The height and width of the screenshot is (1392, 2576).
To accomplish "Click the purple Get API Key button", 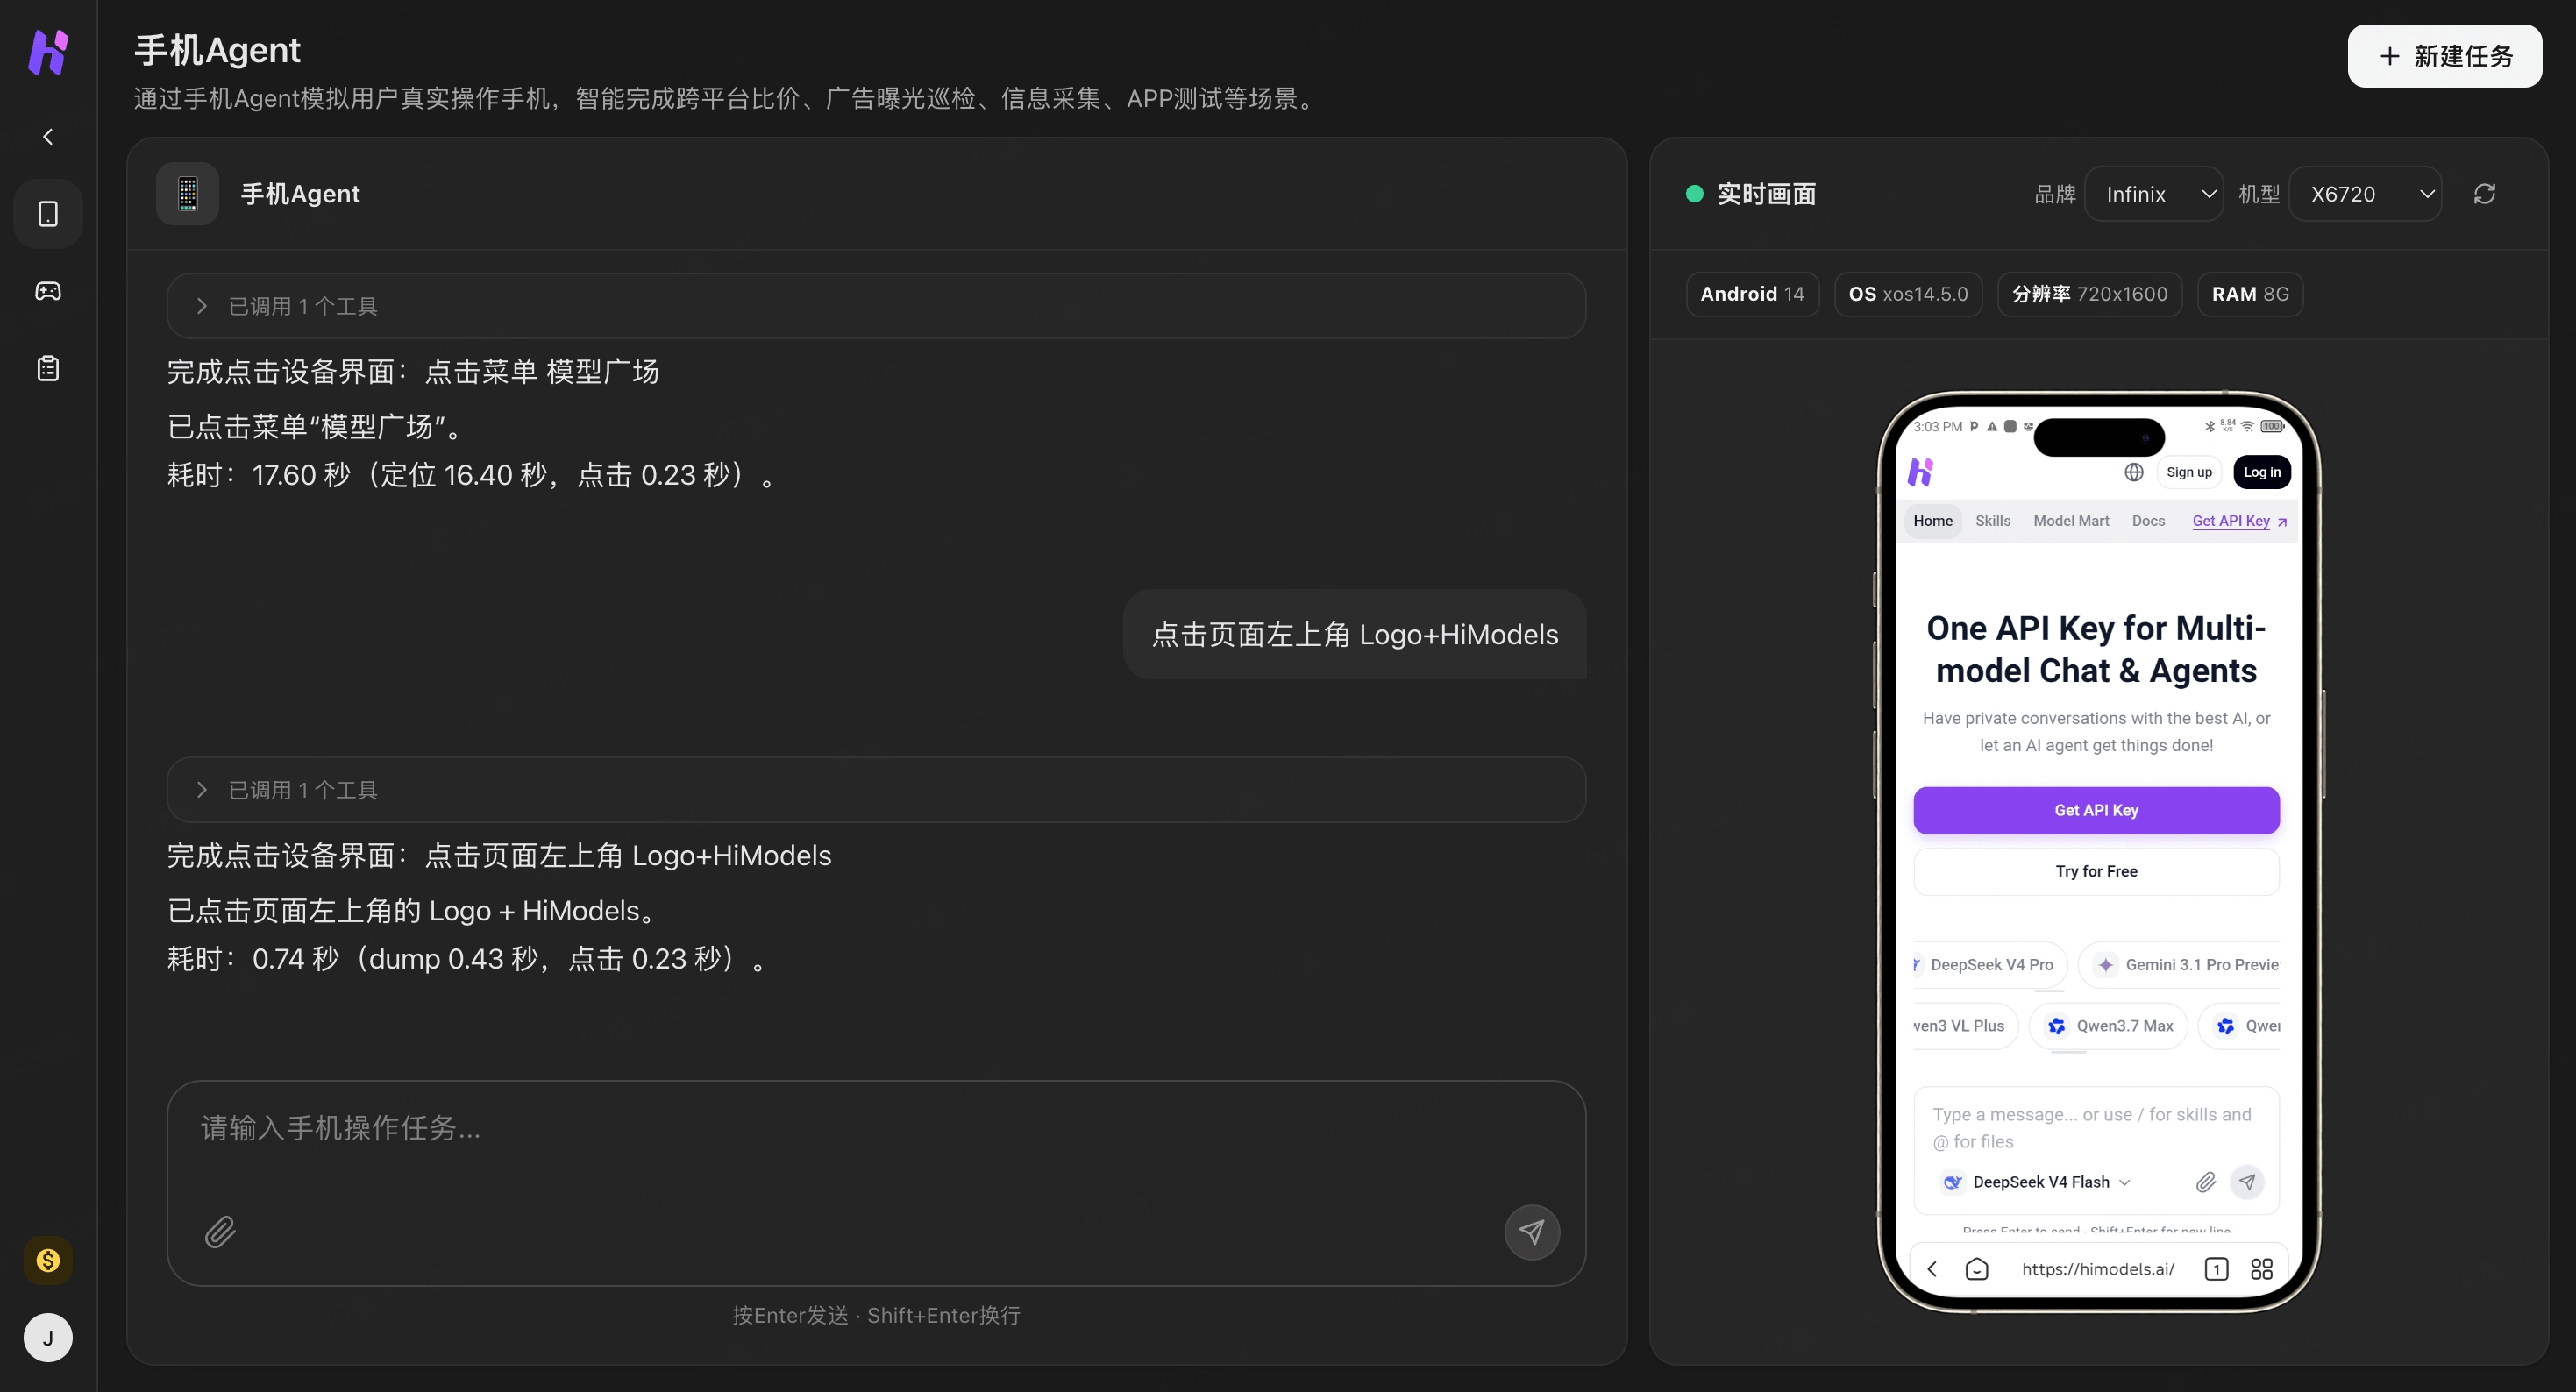I will [x=2096, y=810].
